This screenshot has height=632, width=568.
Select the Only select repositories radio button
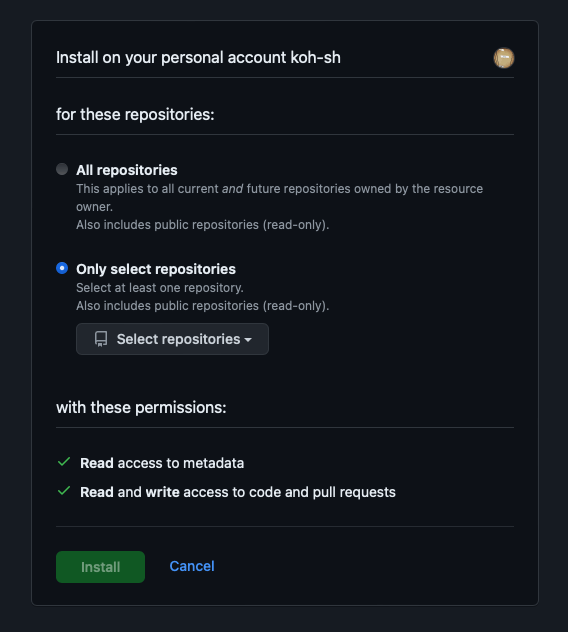point(62,268)
